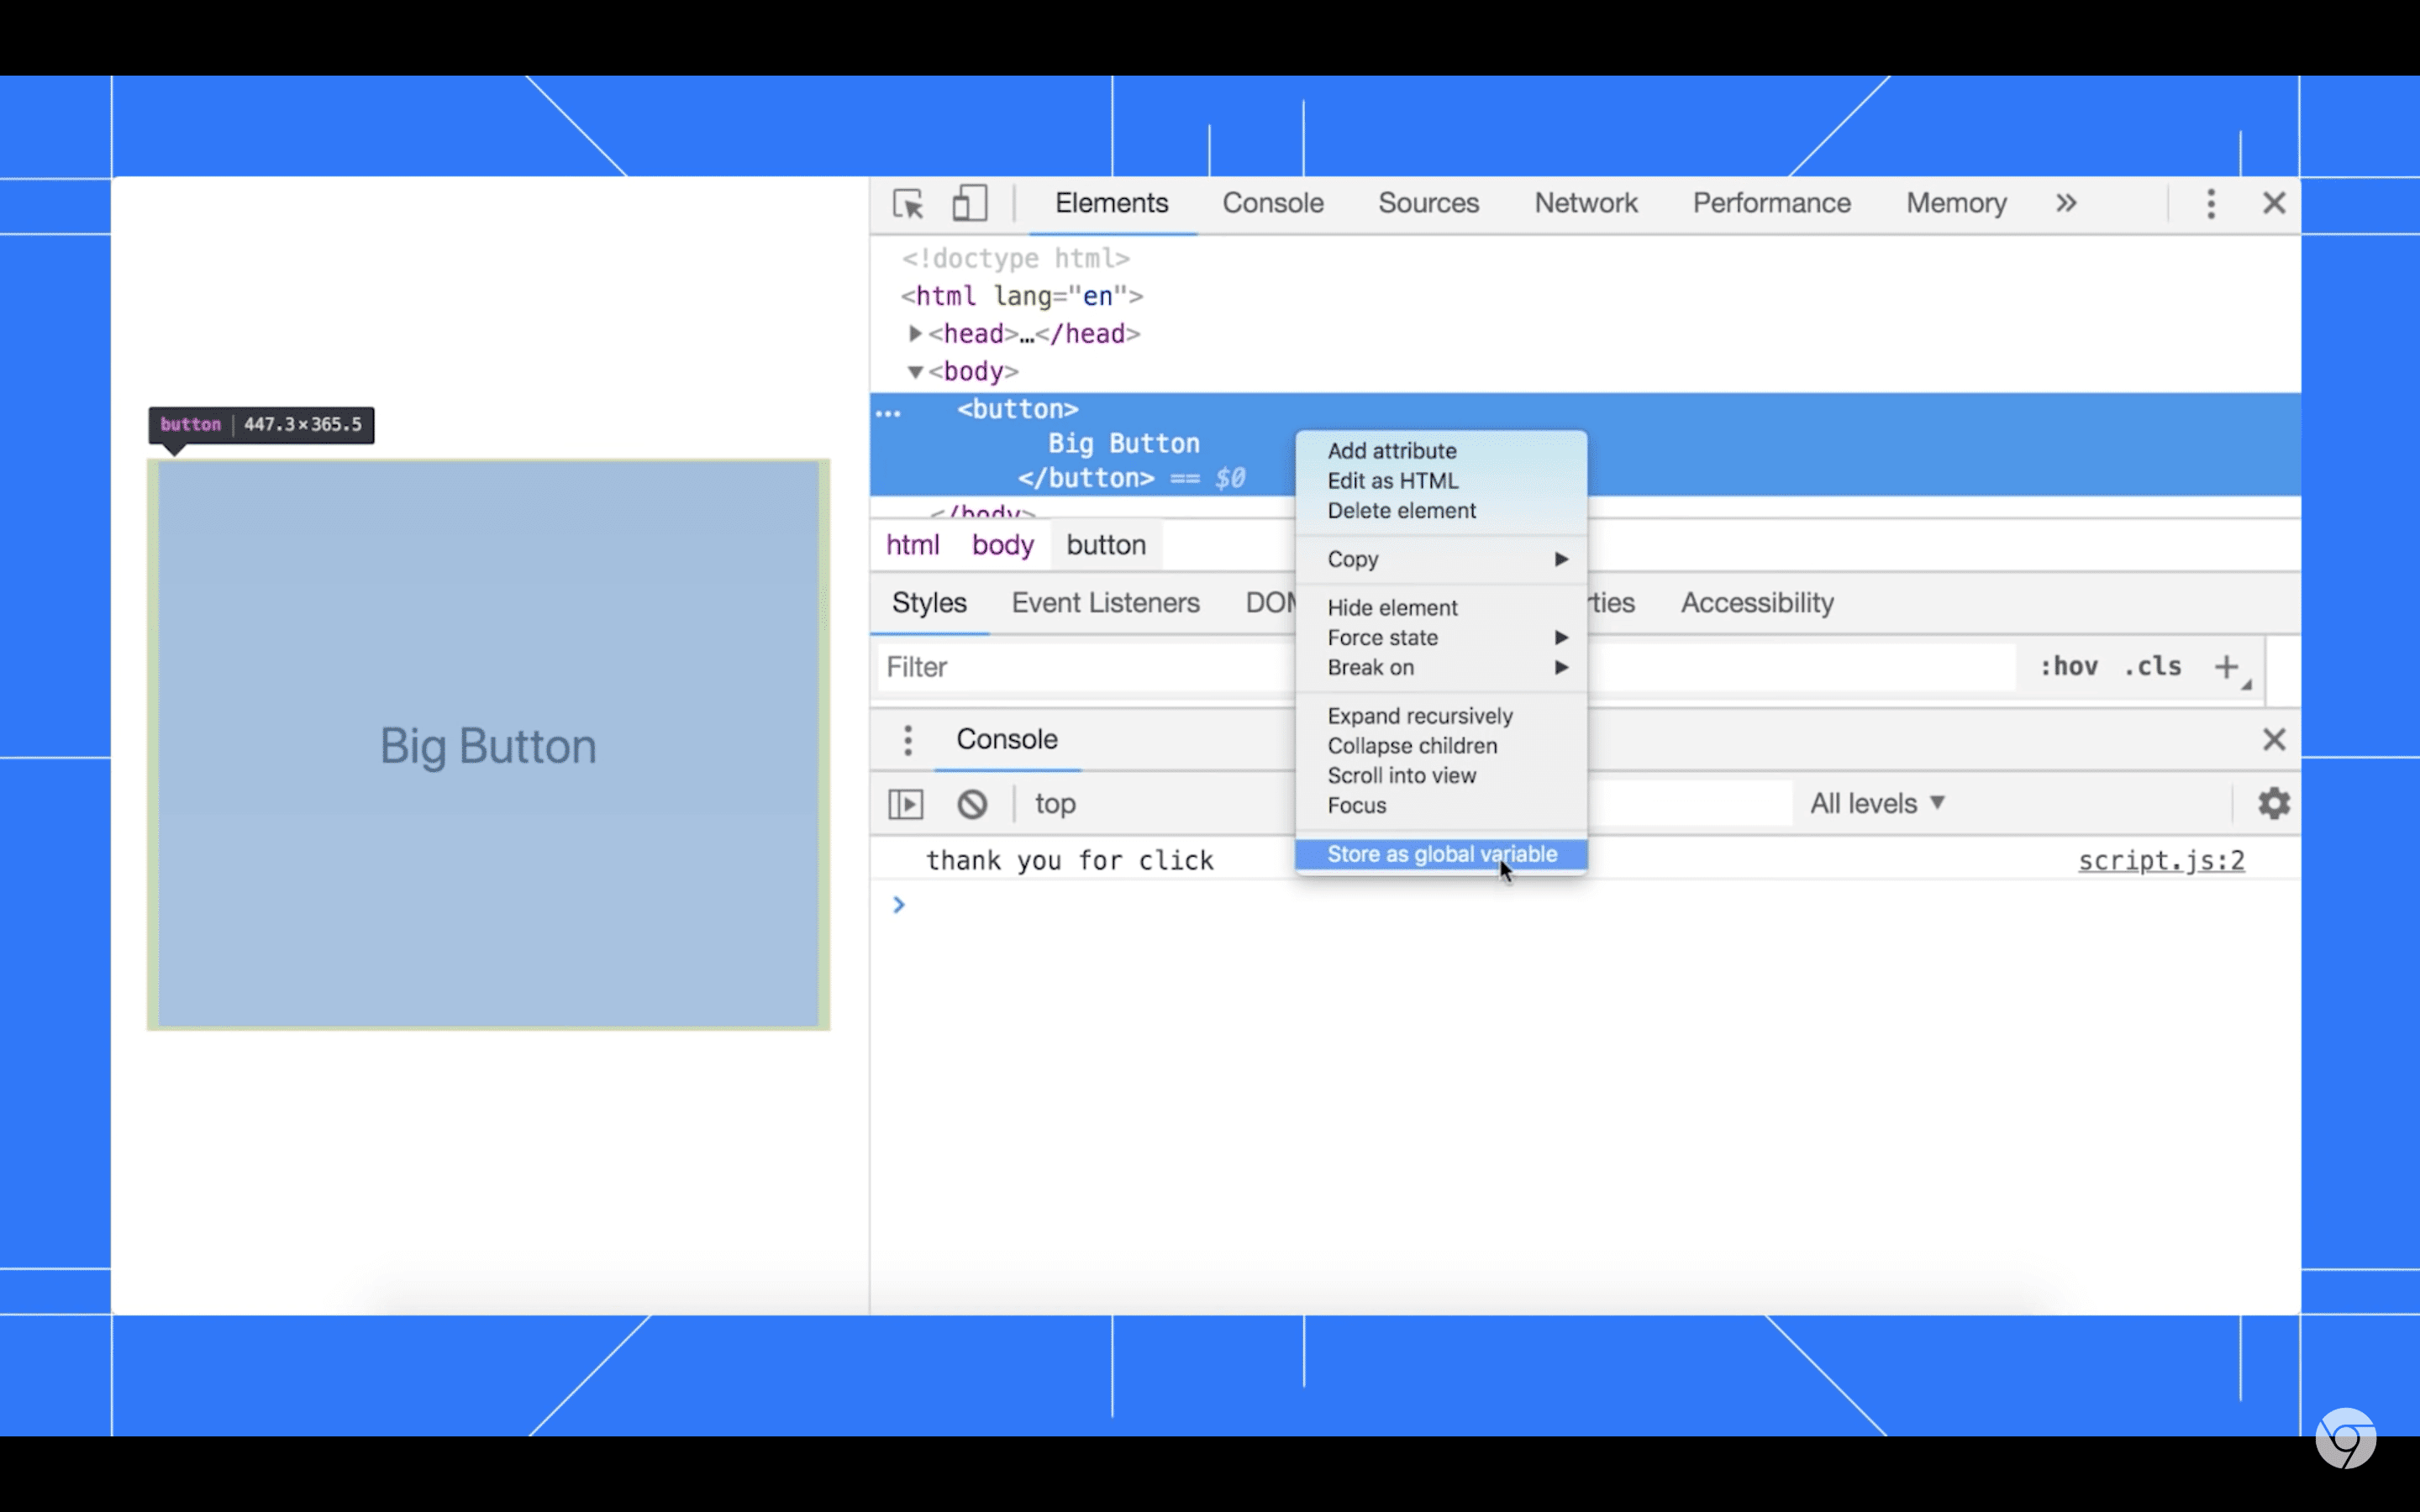Click the block request icon in Console
The width and height of the screenshot is (2420, 1512).
tap(969, 801)
